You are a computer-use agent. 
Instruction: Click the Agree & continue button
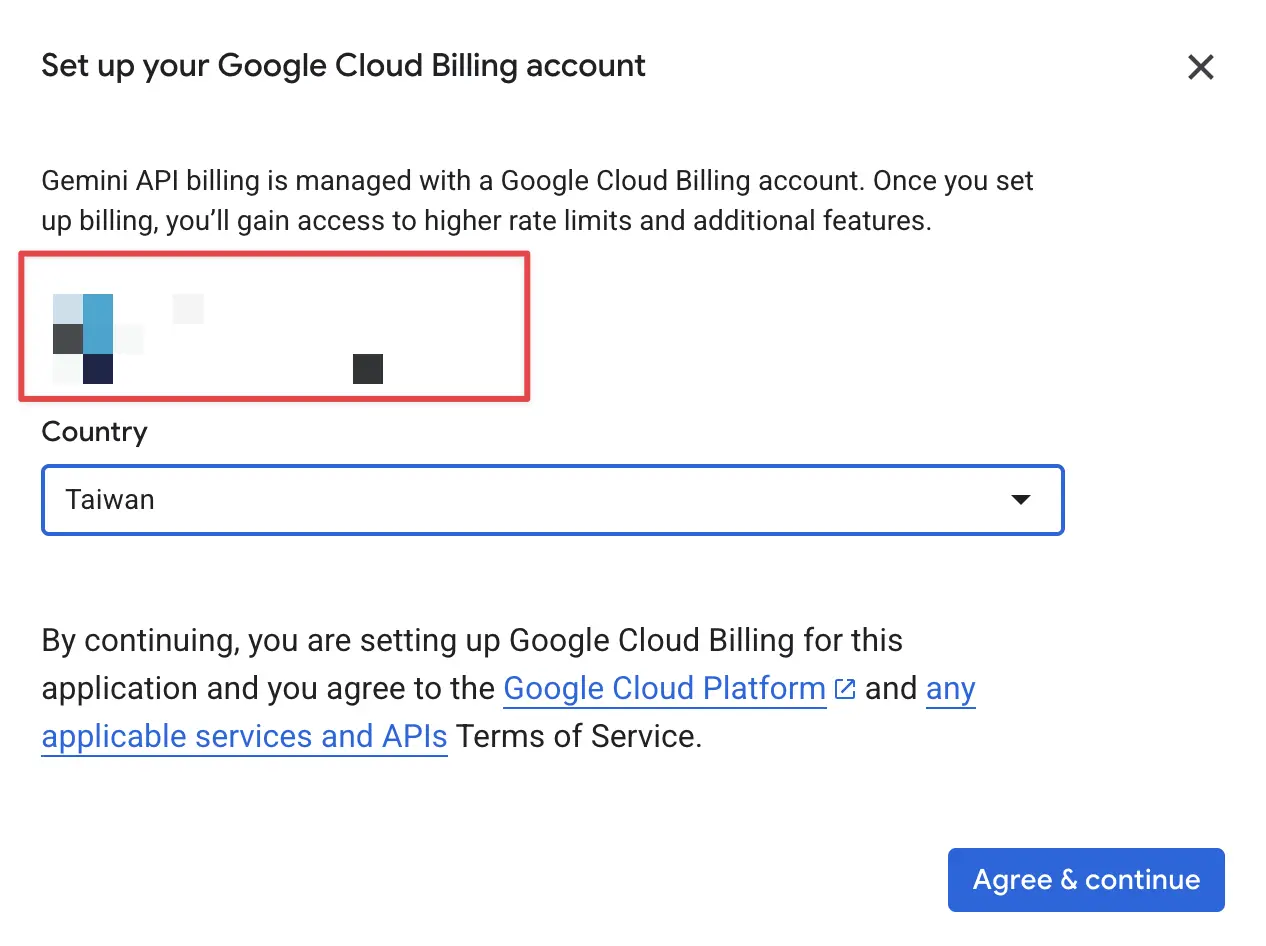[x=1086, y=880]
